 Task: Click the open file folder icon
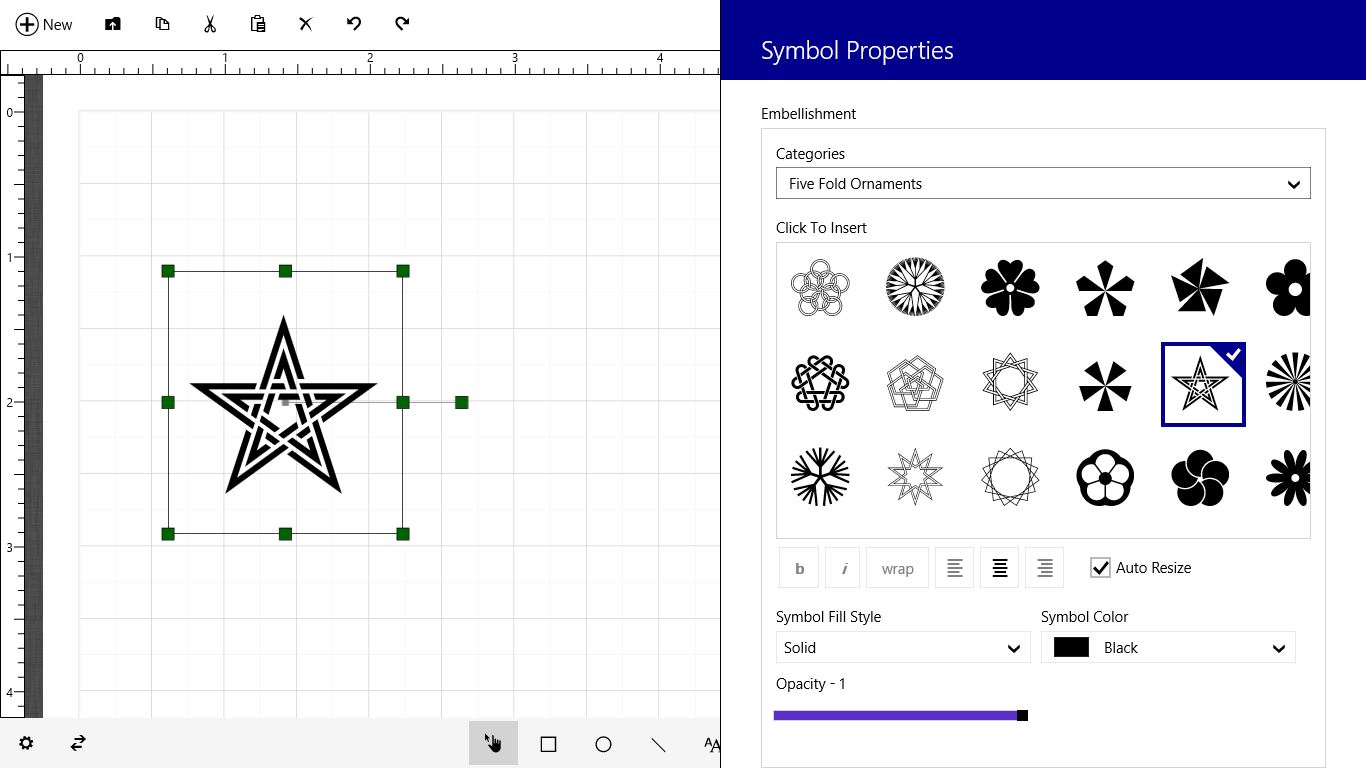(x=113, y=24)
